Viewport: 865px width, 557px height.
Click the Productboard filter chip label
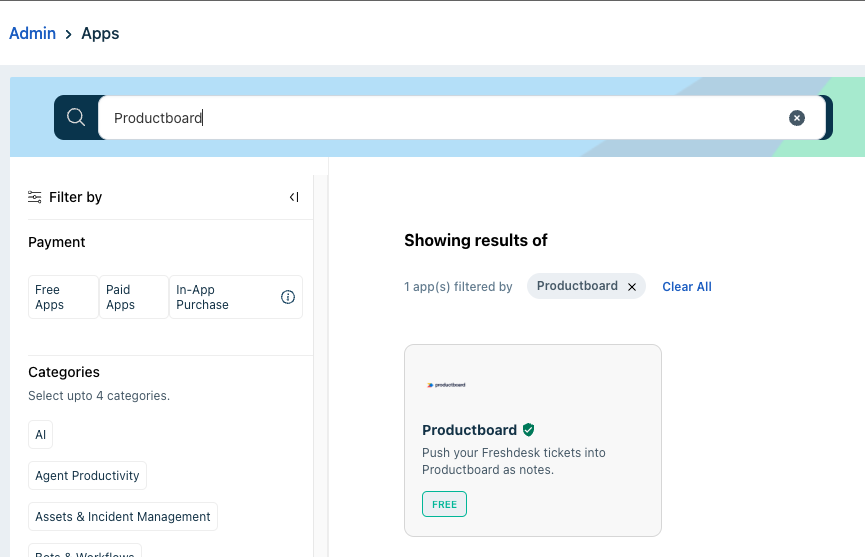coord(577,286)
